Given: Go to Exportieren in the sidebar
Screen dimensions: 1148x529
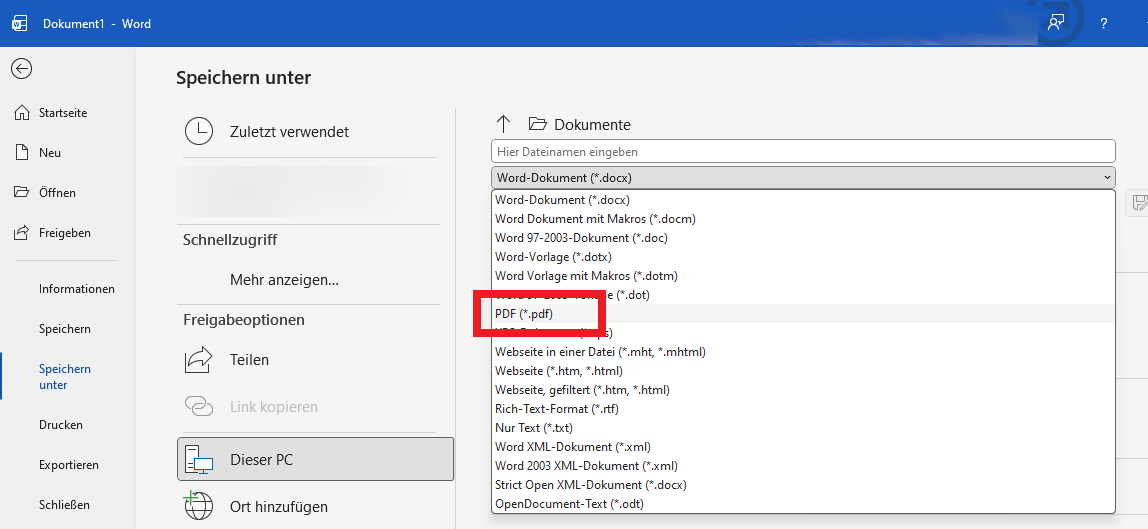Looking at the screenshot, I should pos(68,465).
